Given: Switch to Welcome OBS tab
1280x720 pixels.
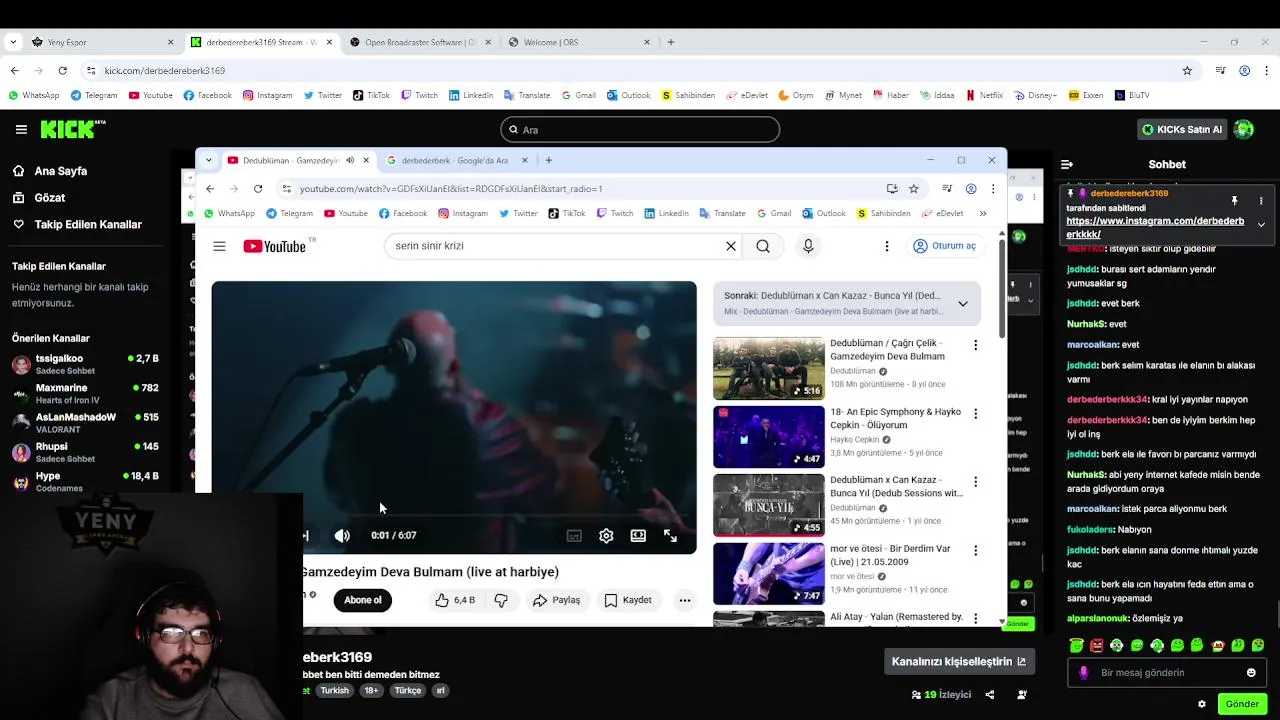Looking at the screenshot, I should click(578, 42).
